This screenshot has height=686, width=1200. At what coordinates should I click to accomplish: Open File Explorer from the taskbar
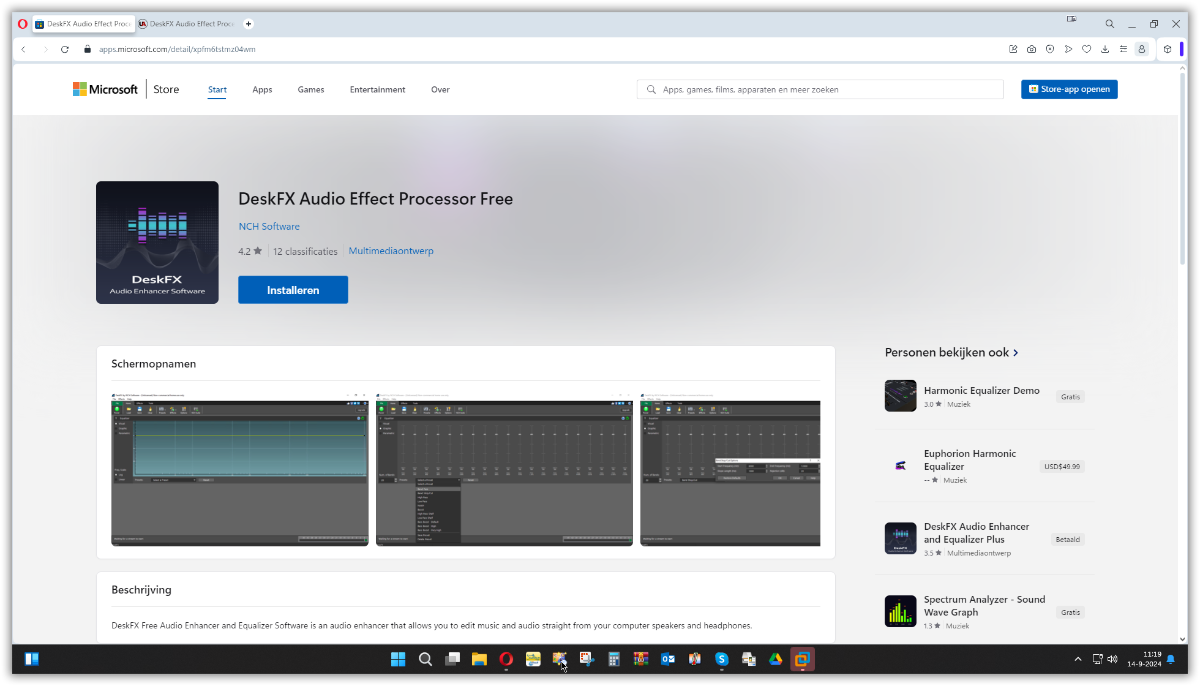[479, 659]
